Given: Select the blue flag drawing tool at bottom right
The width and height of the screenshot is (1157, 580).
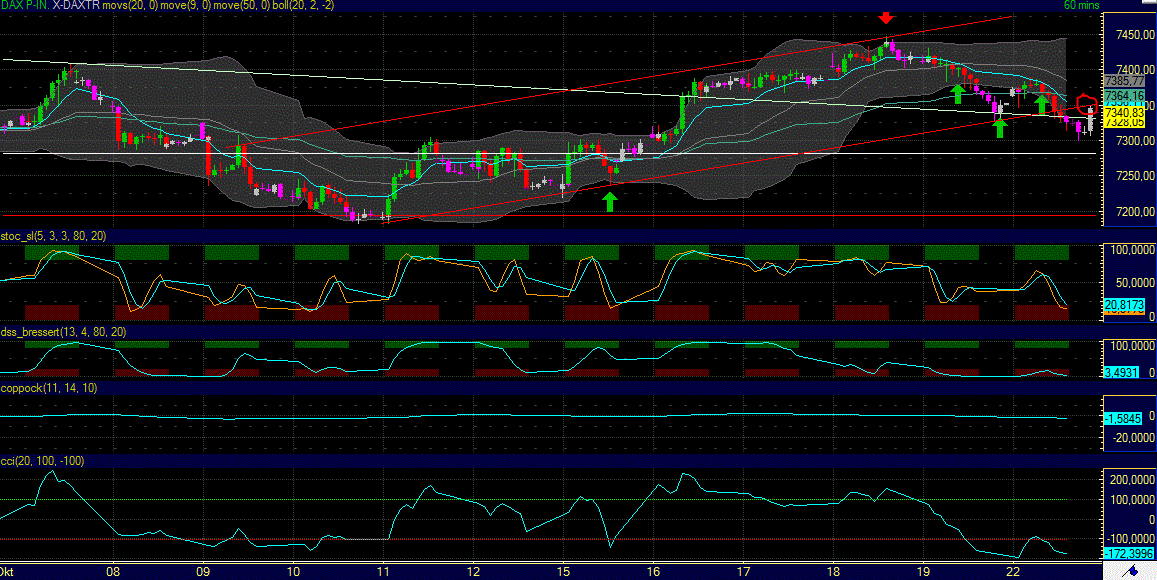Looking at the screenshot, I should [1133, 572].
